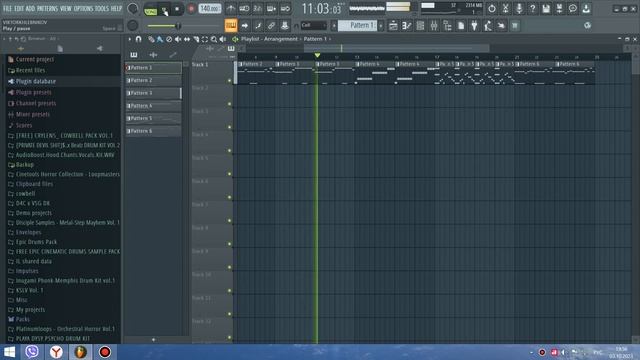The width and height of the screenshot is (640, 360).
Task: Toggle typing keyboard to piano button
Action: [231, 26]
